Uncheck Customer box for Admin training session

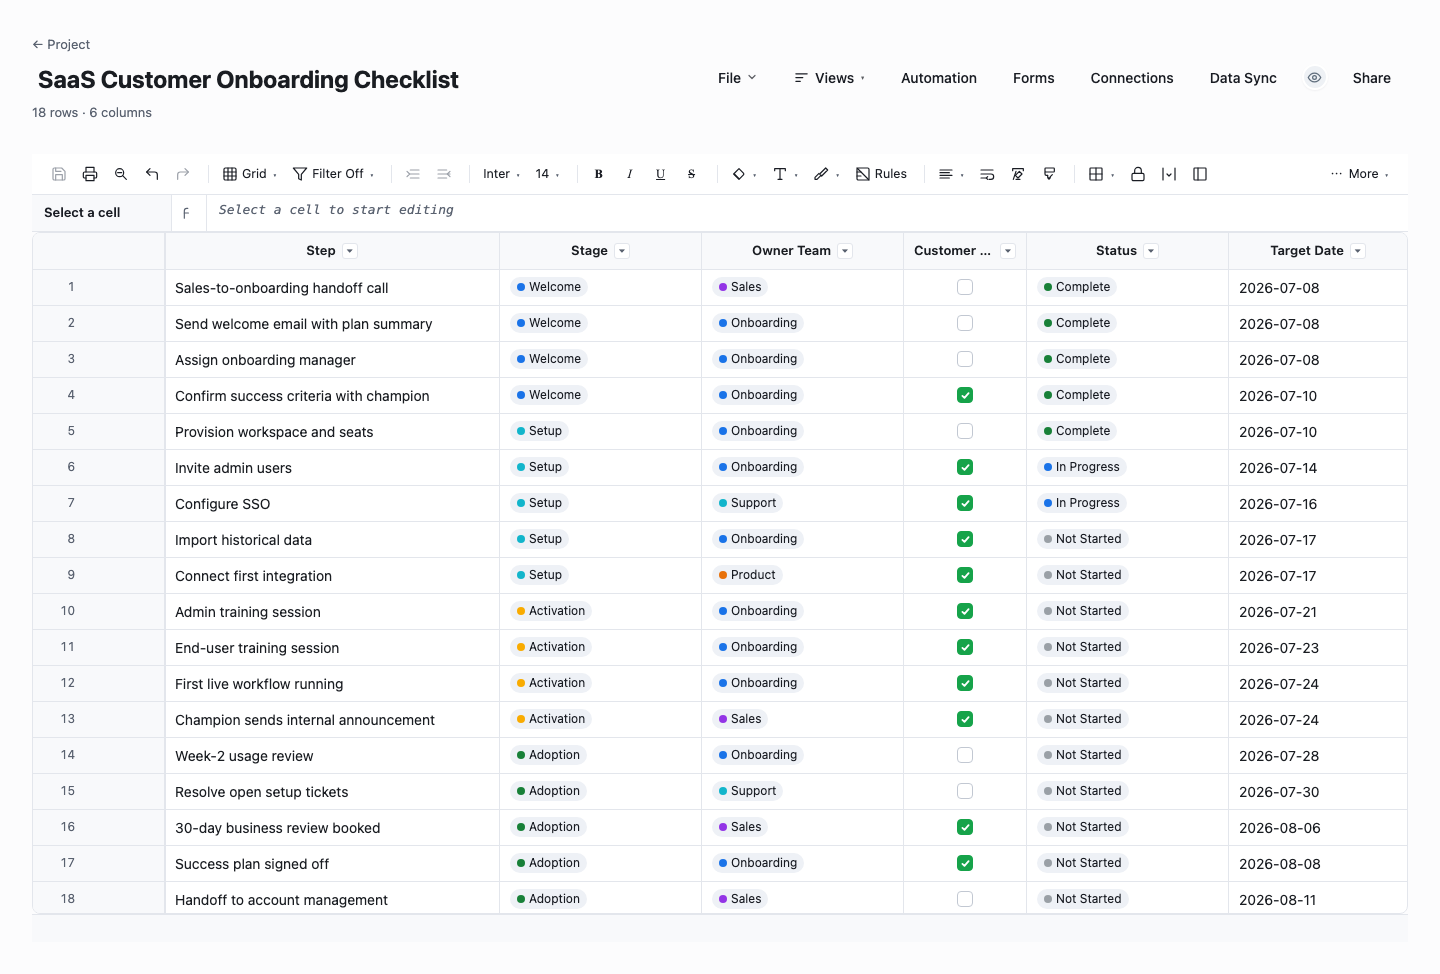(965, 611)
